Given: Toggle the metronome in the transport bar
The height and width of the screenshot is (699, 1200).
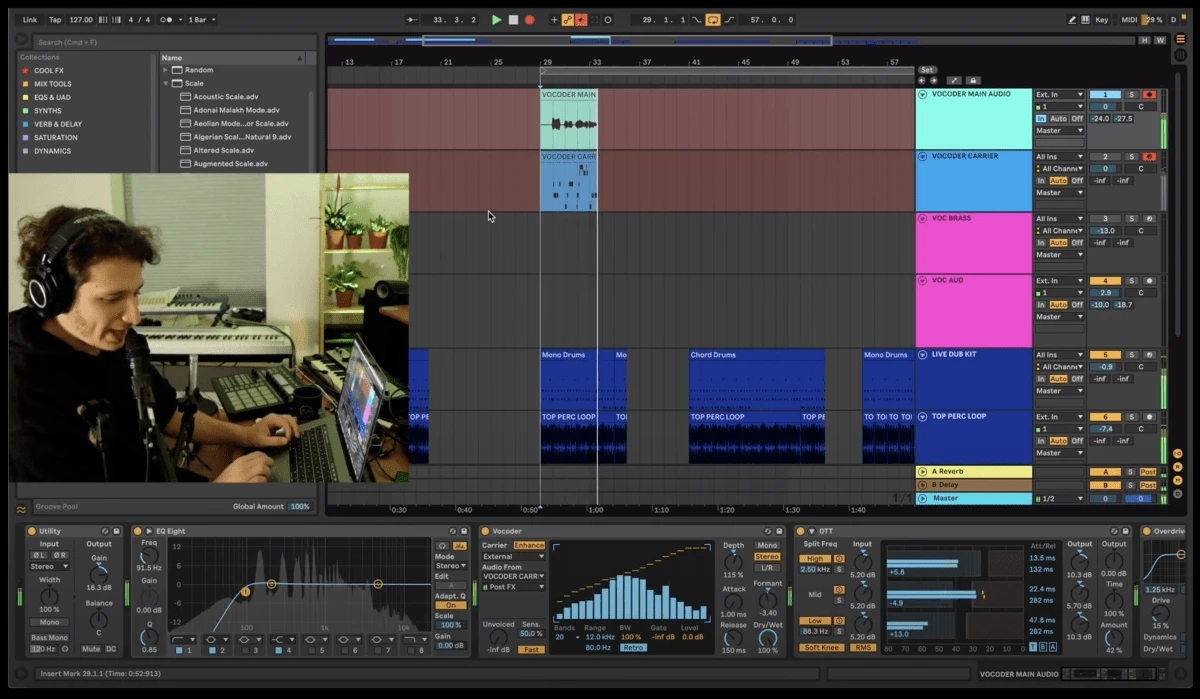Looking at the screenshot, I should (166, 20).
